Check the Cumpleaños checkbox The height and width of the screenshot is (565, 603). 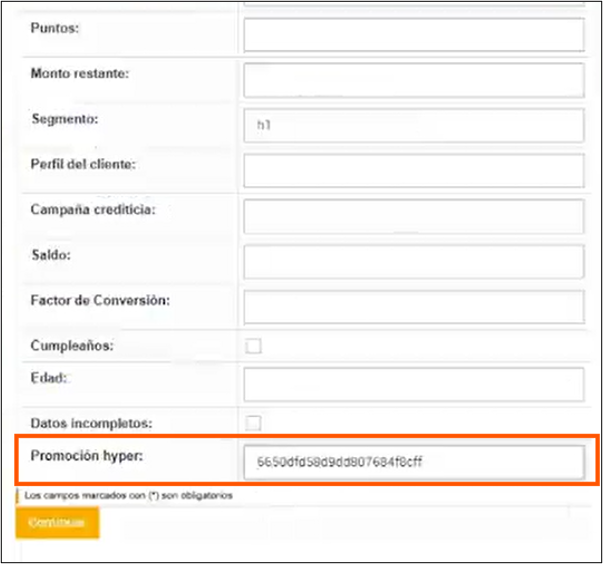click(x=254, y=346)
